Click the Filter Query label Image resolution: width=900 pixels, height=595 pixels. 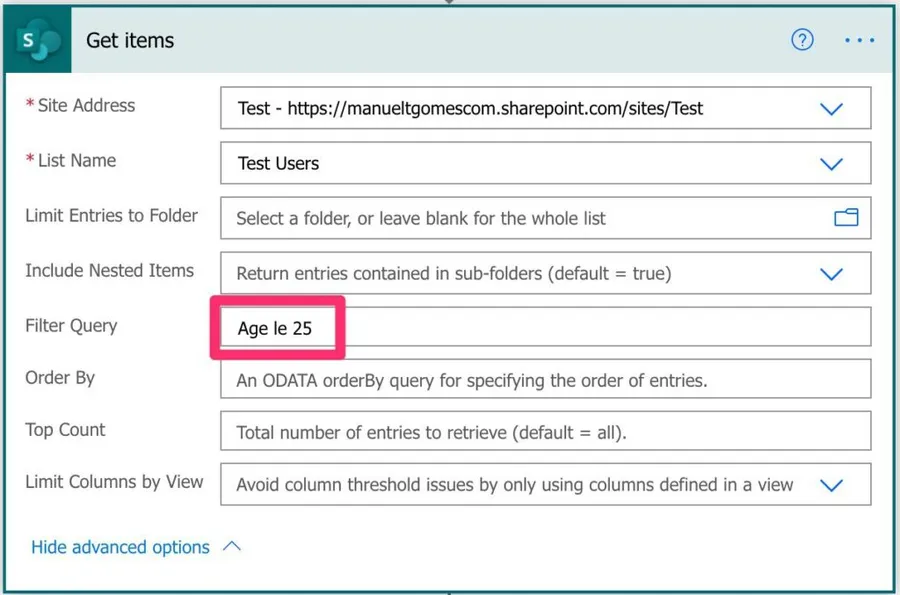(71, 326)
